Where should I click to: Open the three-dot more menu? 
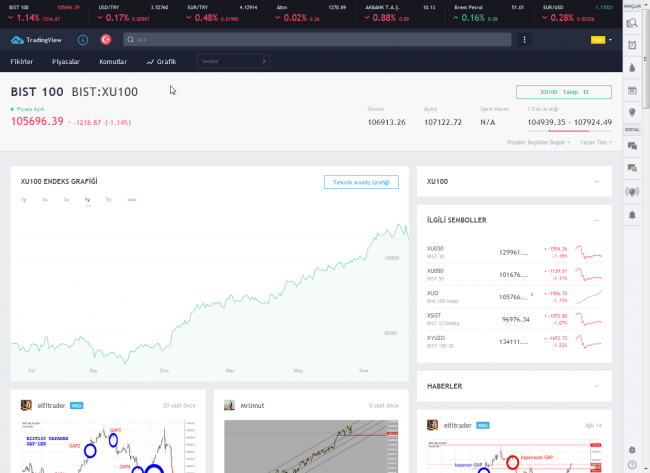coord(524,39)
